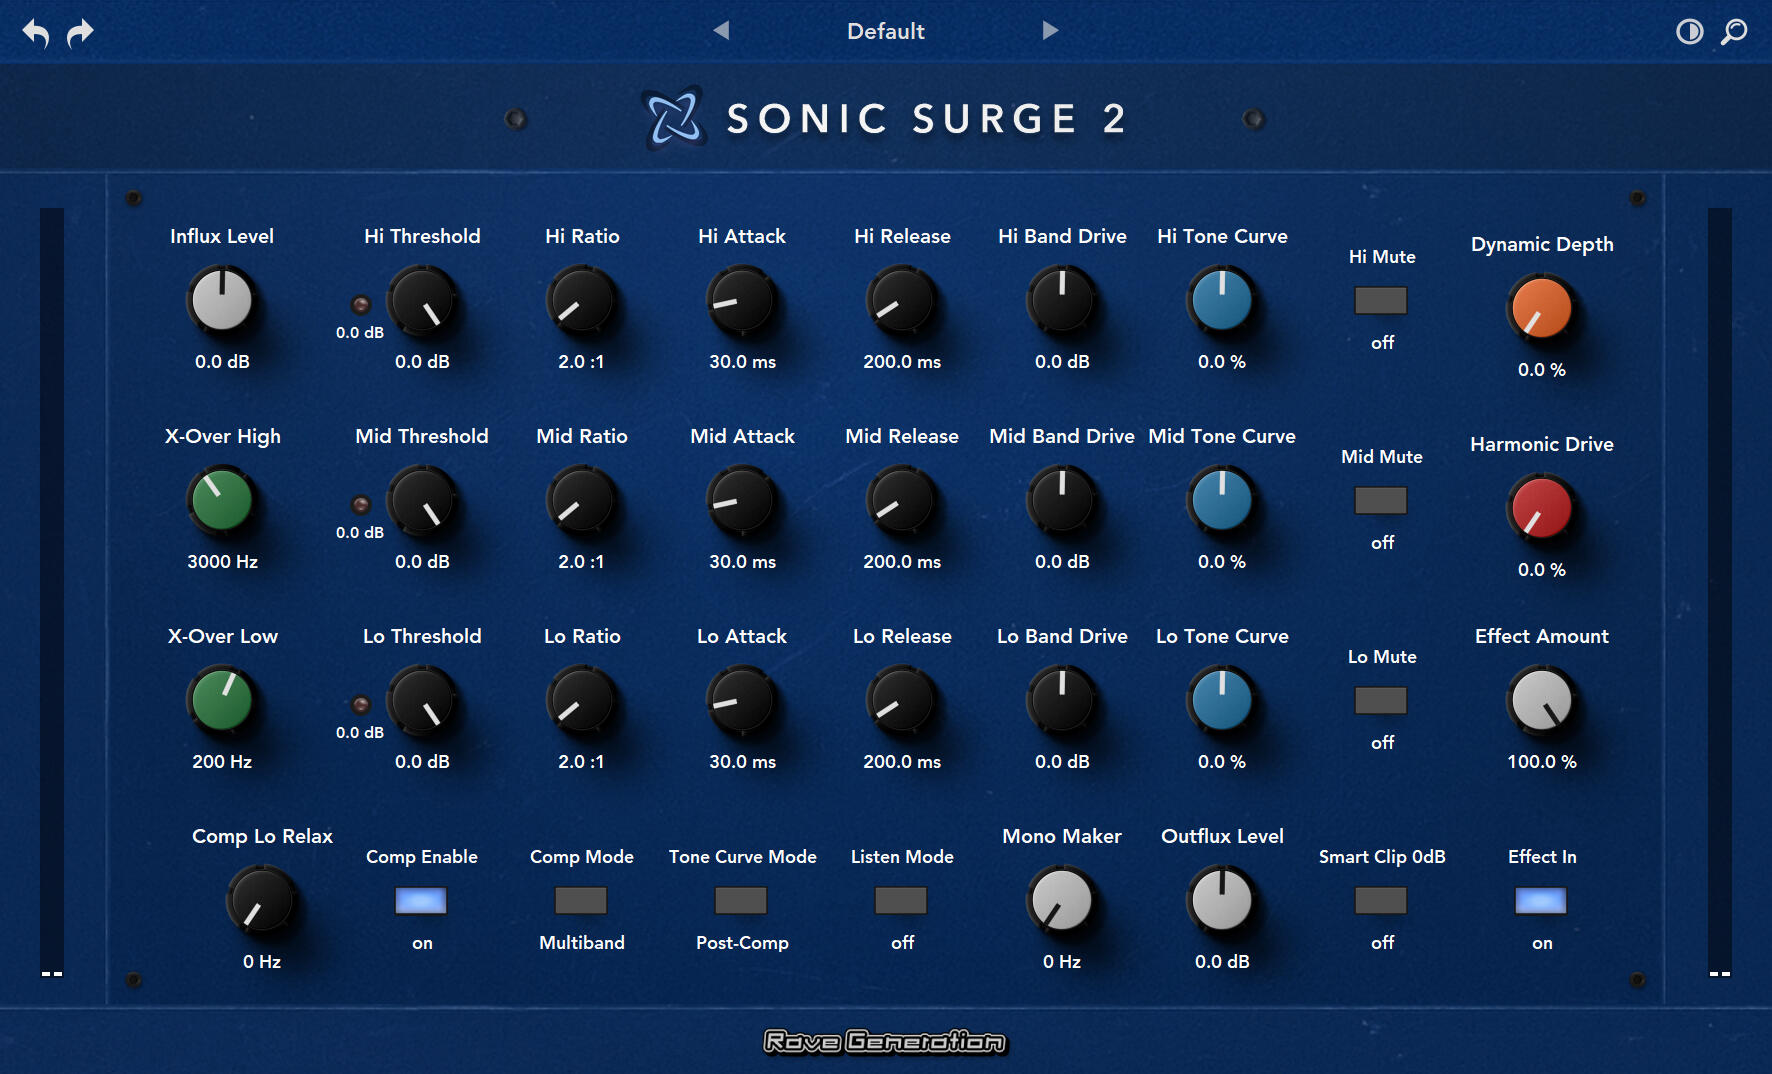Image resolution: width=1772 pixels, height=1074 pixels.
Task: Enable the Smart Clip 0dB switch
Action: tap(1381, 900)
